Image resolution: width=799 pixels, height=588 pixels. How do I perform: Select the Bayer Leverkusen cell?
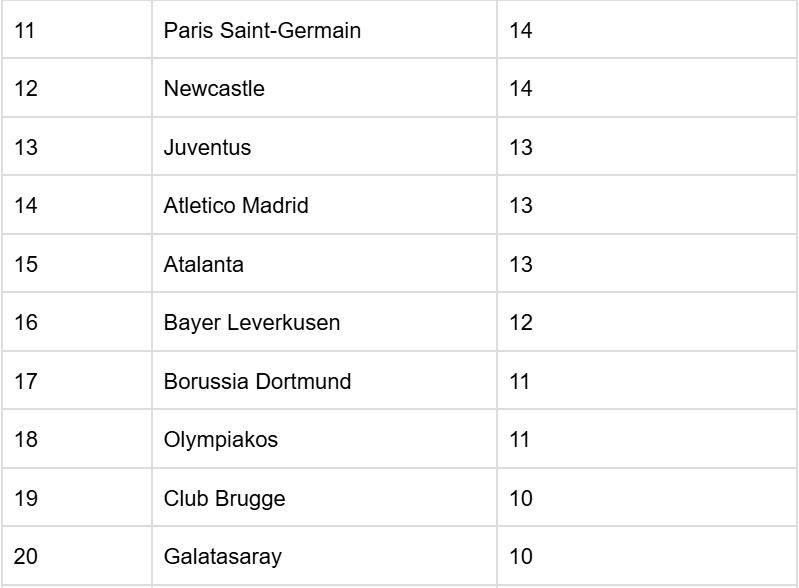coord(252,323)
